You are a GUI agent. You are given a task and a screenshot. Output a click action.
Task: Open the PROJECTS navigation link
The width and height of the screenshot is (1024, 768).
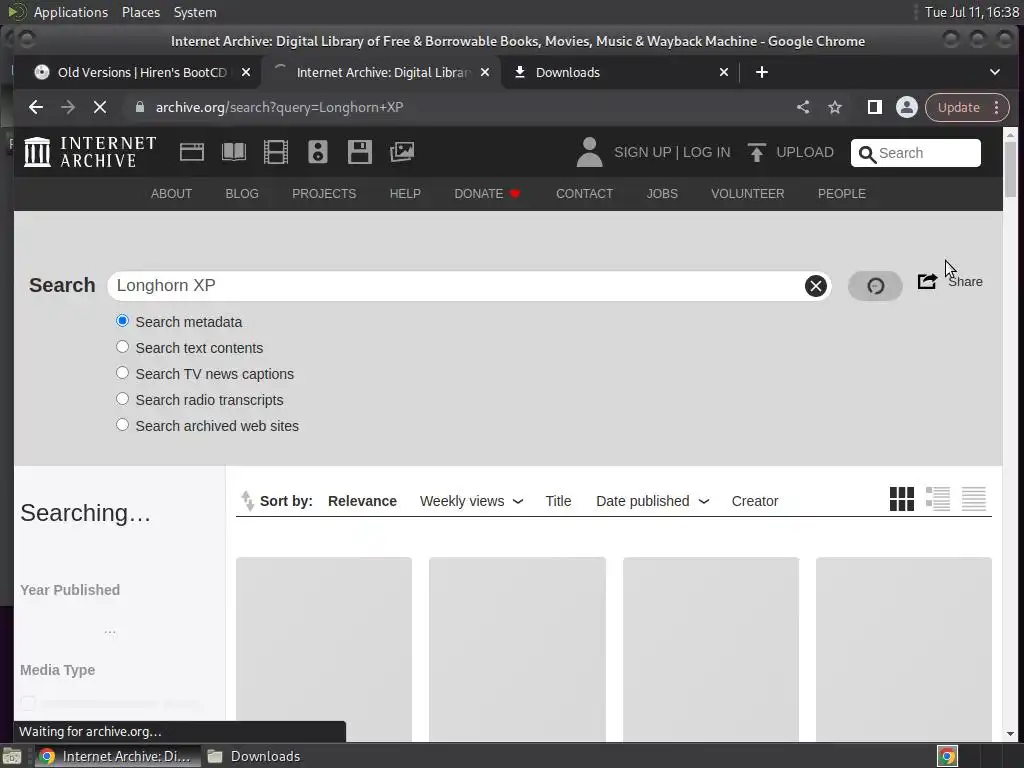tap(324, 194)
